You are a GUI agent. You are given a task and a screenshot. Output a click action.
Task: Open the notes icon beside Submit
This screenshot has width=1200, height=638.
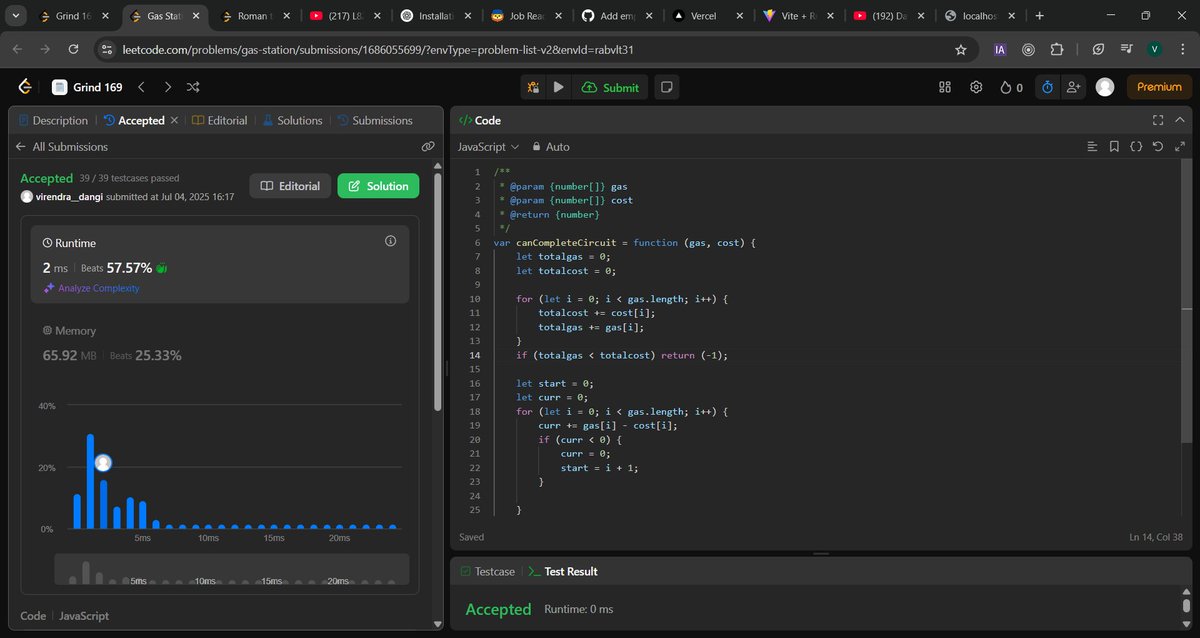666,87
